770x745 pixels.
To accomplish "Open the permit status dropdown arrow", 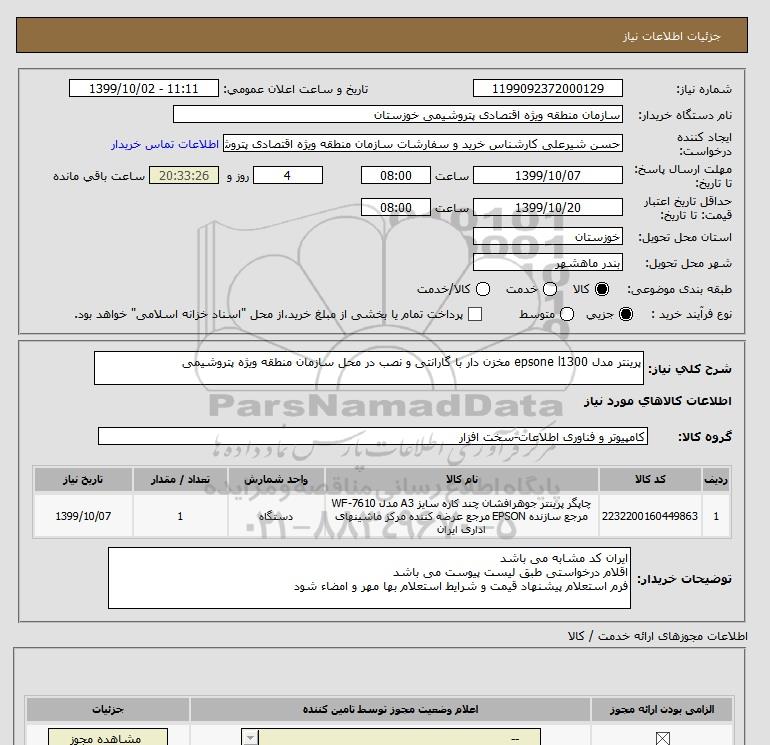I will [x=250, y=738].
